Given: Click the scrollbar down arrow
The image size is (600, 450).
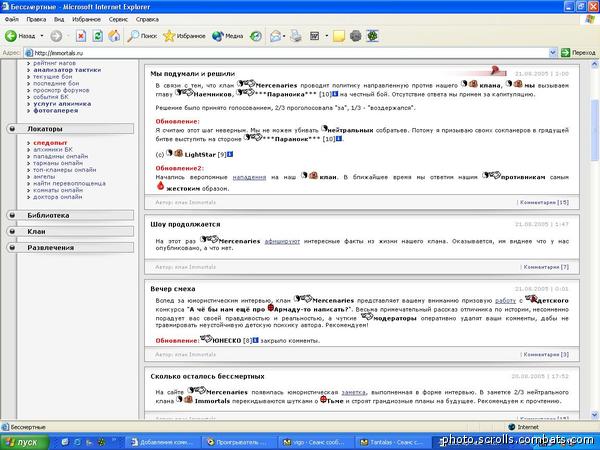Looking at the screenshot, I should tap(595, 414).
